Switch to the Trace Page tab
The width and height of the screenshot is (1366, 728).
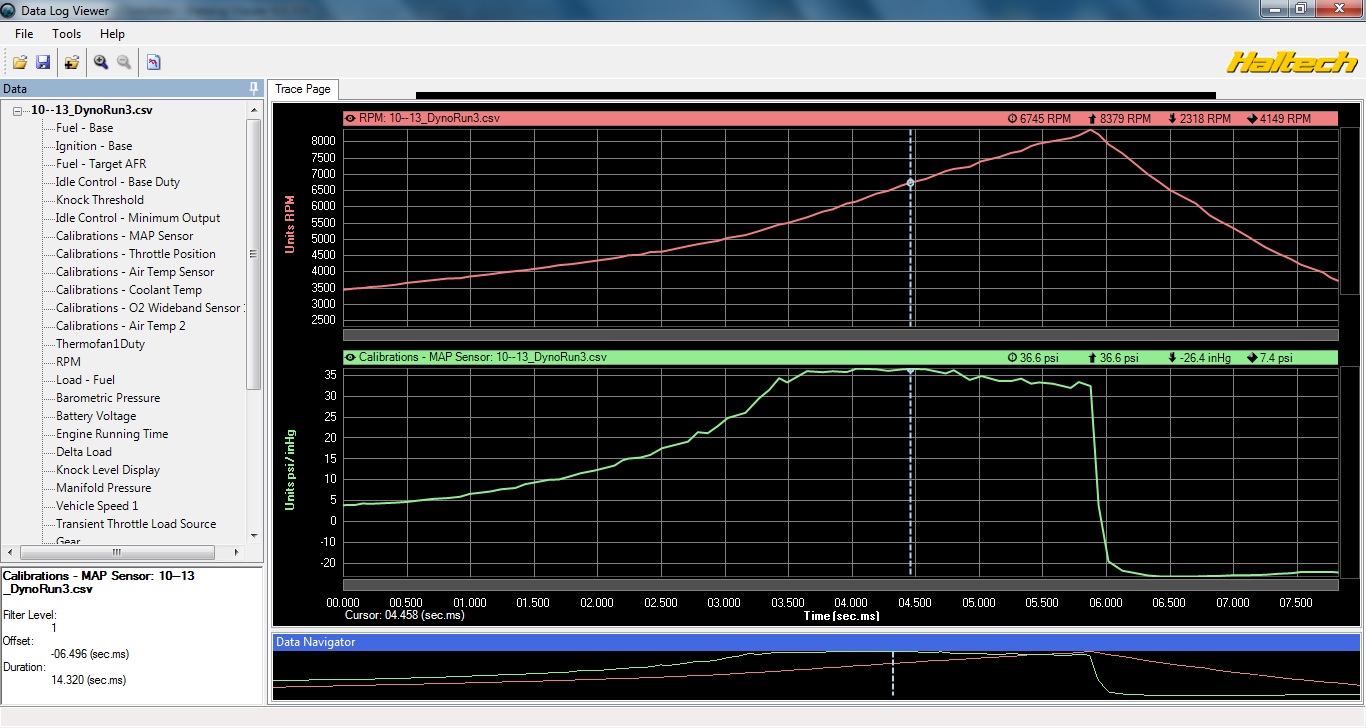click(303, 89)
